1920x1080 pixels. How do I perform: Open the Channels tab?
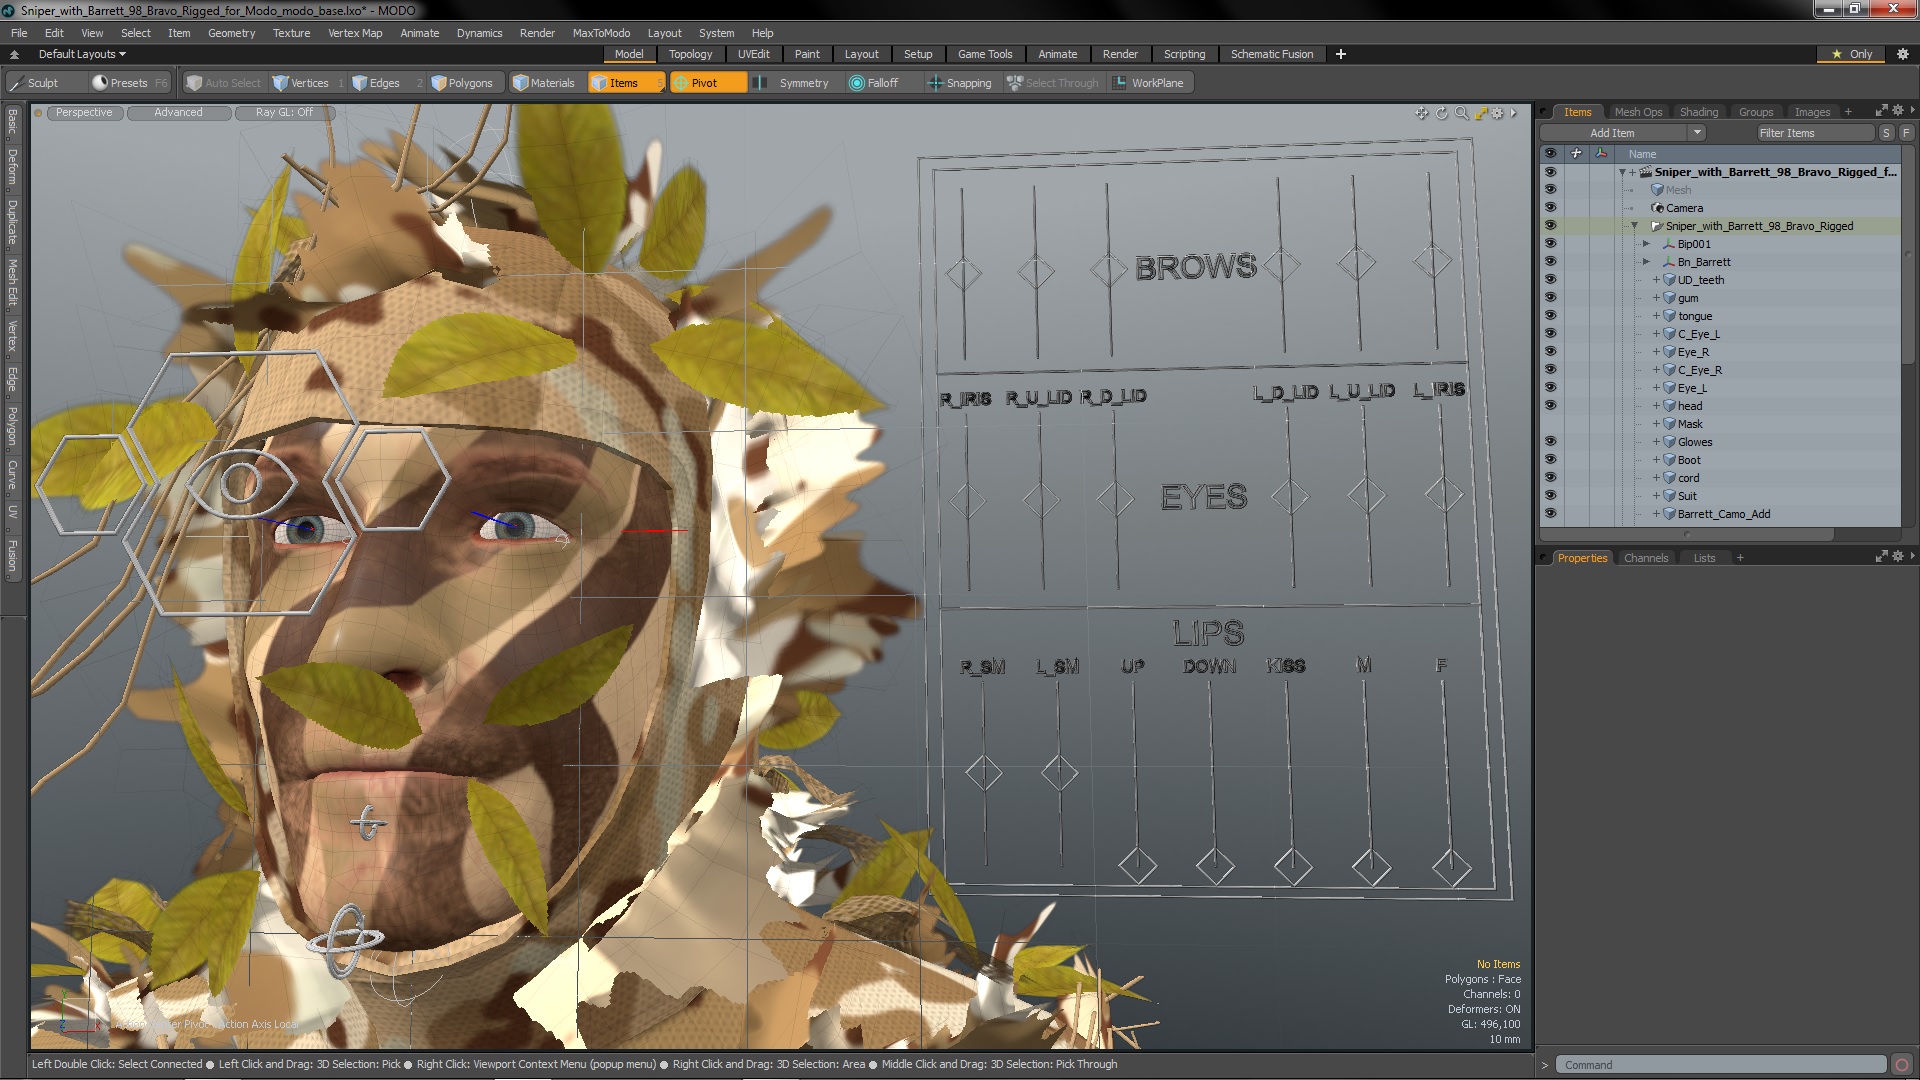(x=1646, y=558)
